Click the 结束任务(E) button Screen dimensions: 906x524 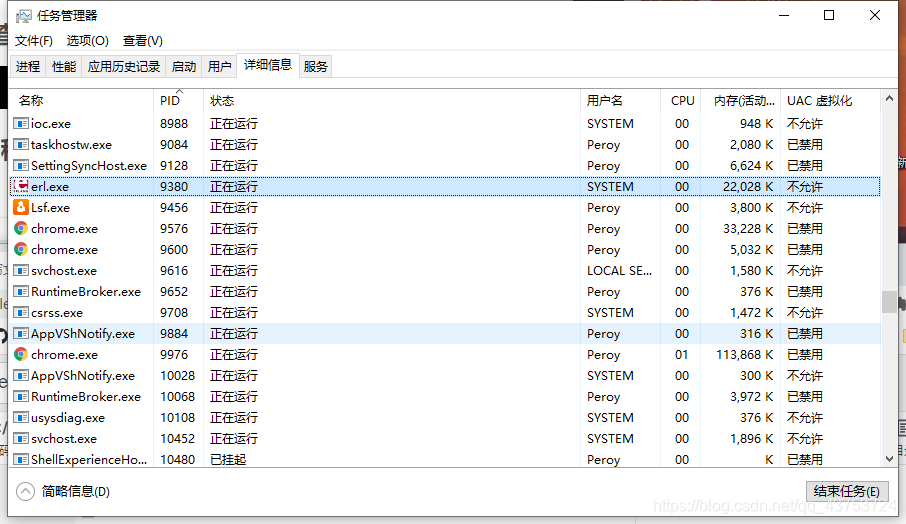click(x=846, y=492)
